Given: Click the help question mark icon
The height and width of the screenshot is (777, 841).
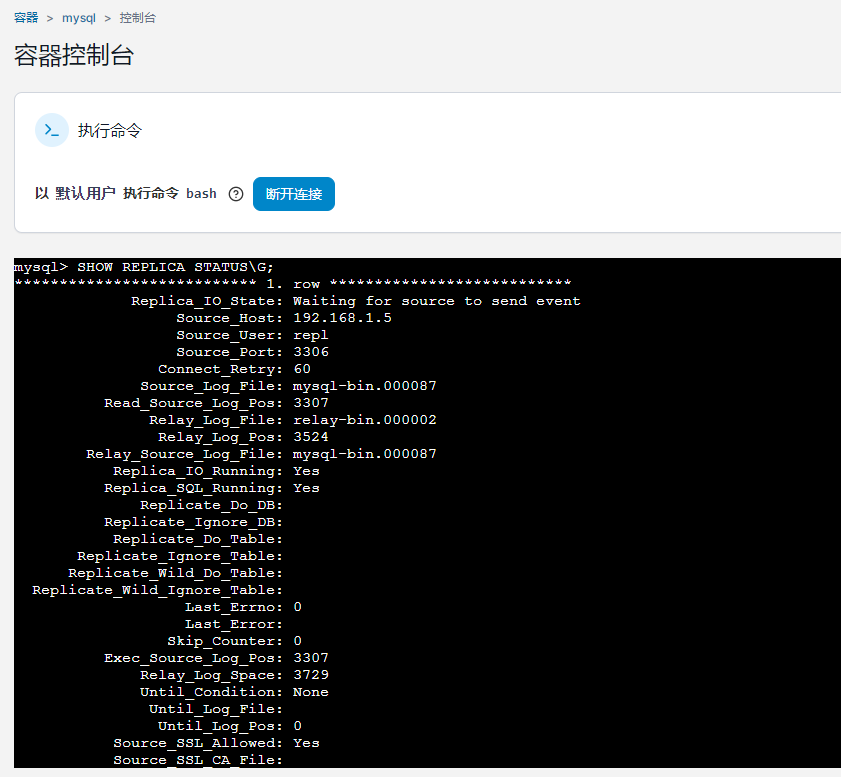Looking at the screenshot, I should 236,194.
